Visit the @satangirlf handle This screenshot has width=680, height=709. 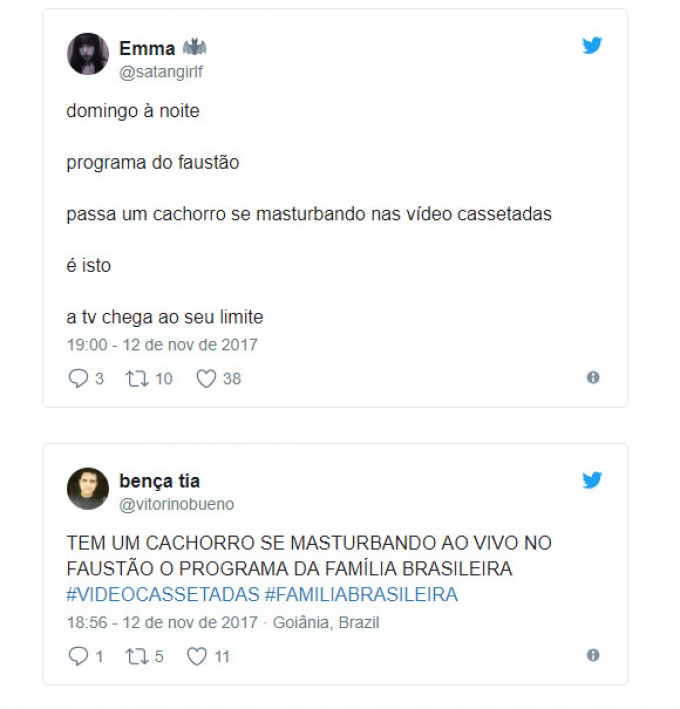(x=161, y=72)
